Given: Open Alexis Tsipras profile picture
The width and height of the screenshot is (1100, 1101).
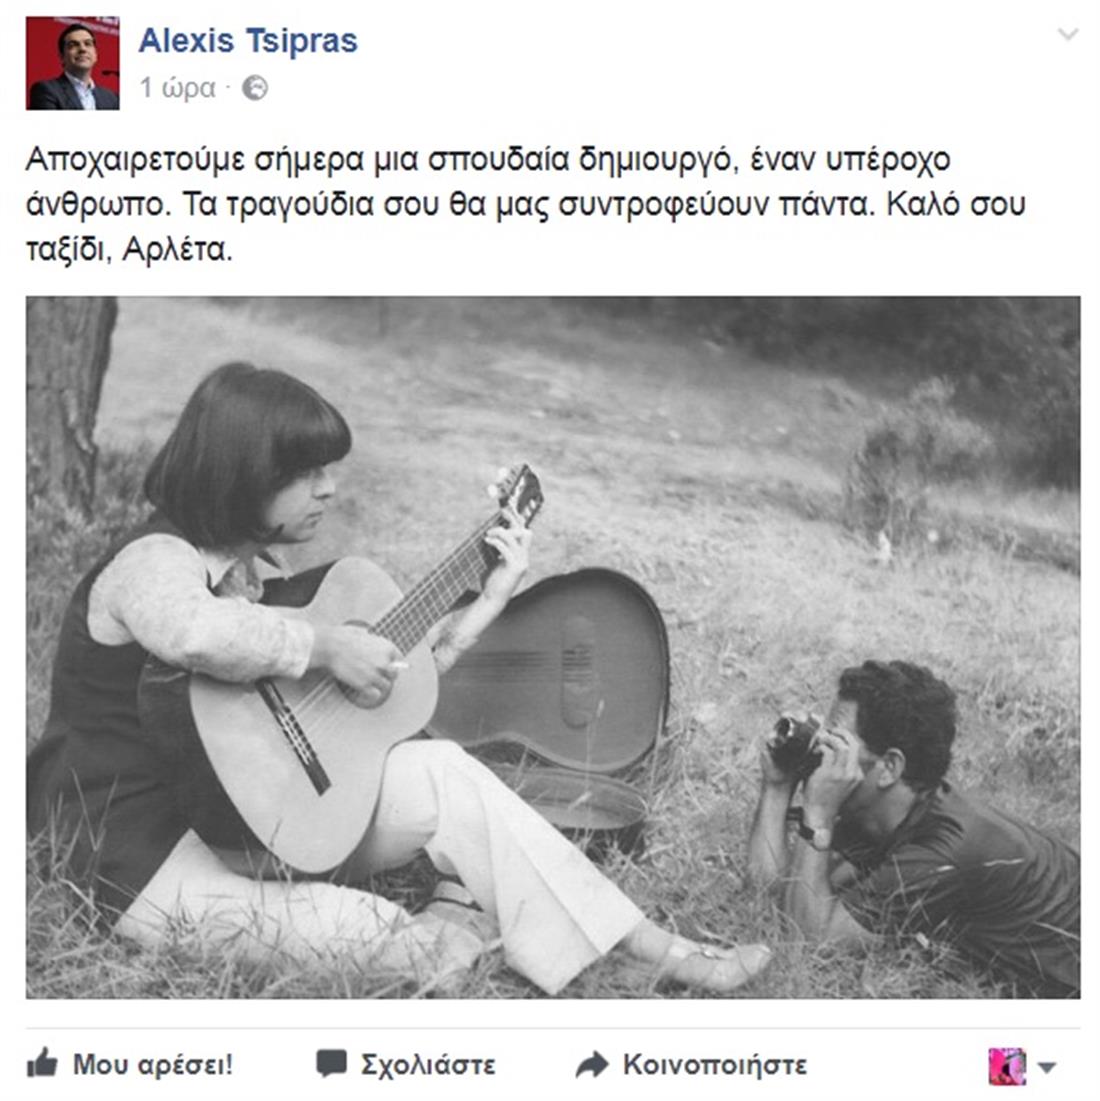Looking at the screenshot, I should pos(72,63).
